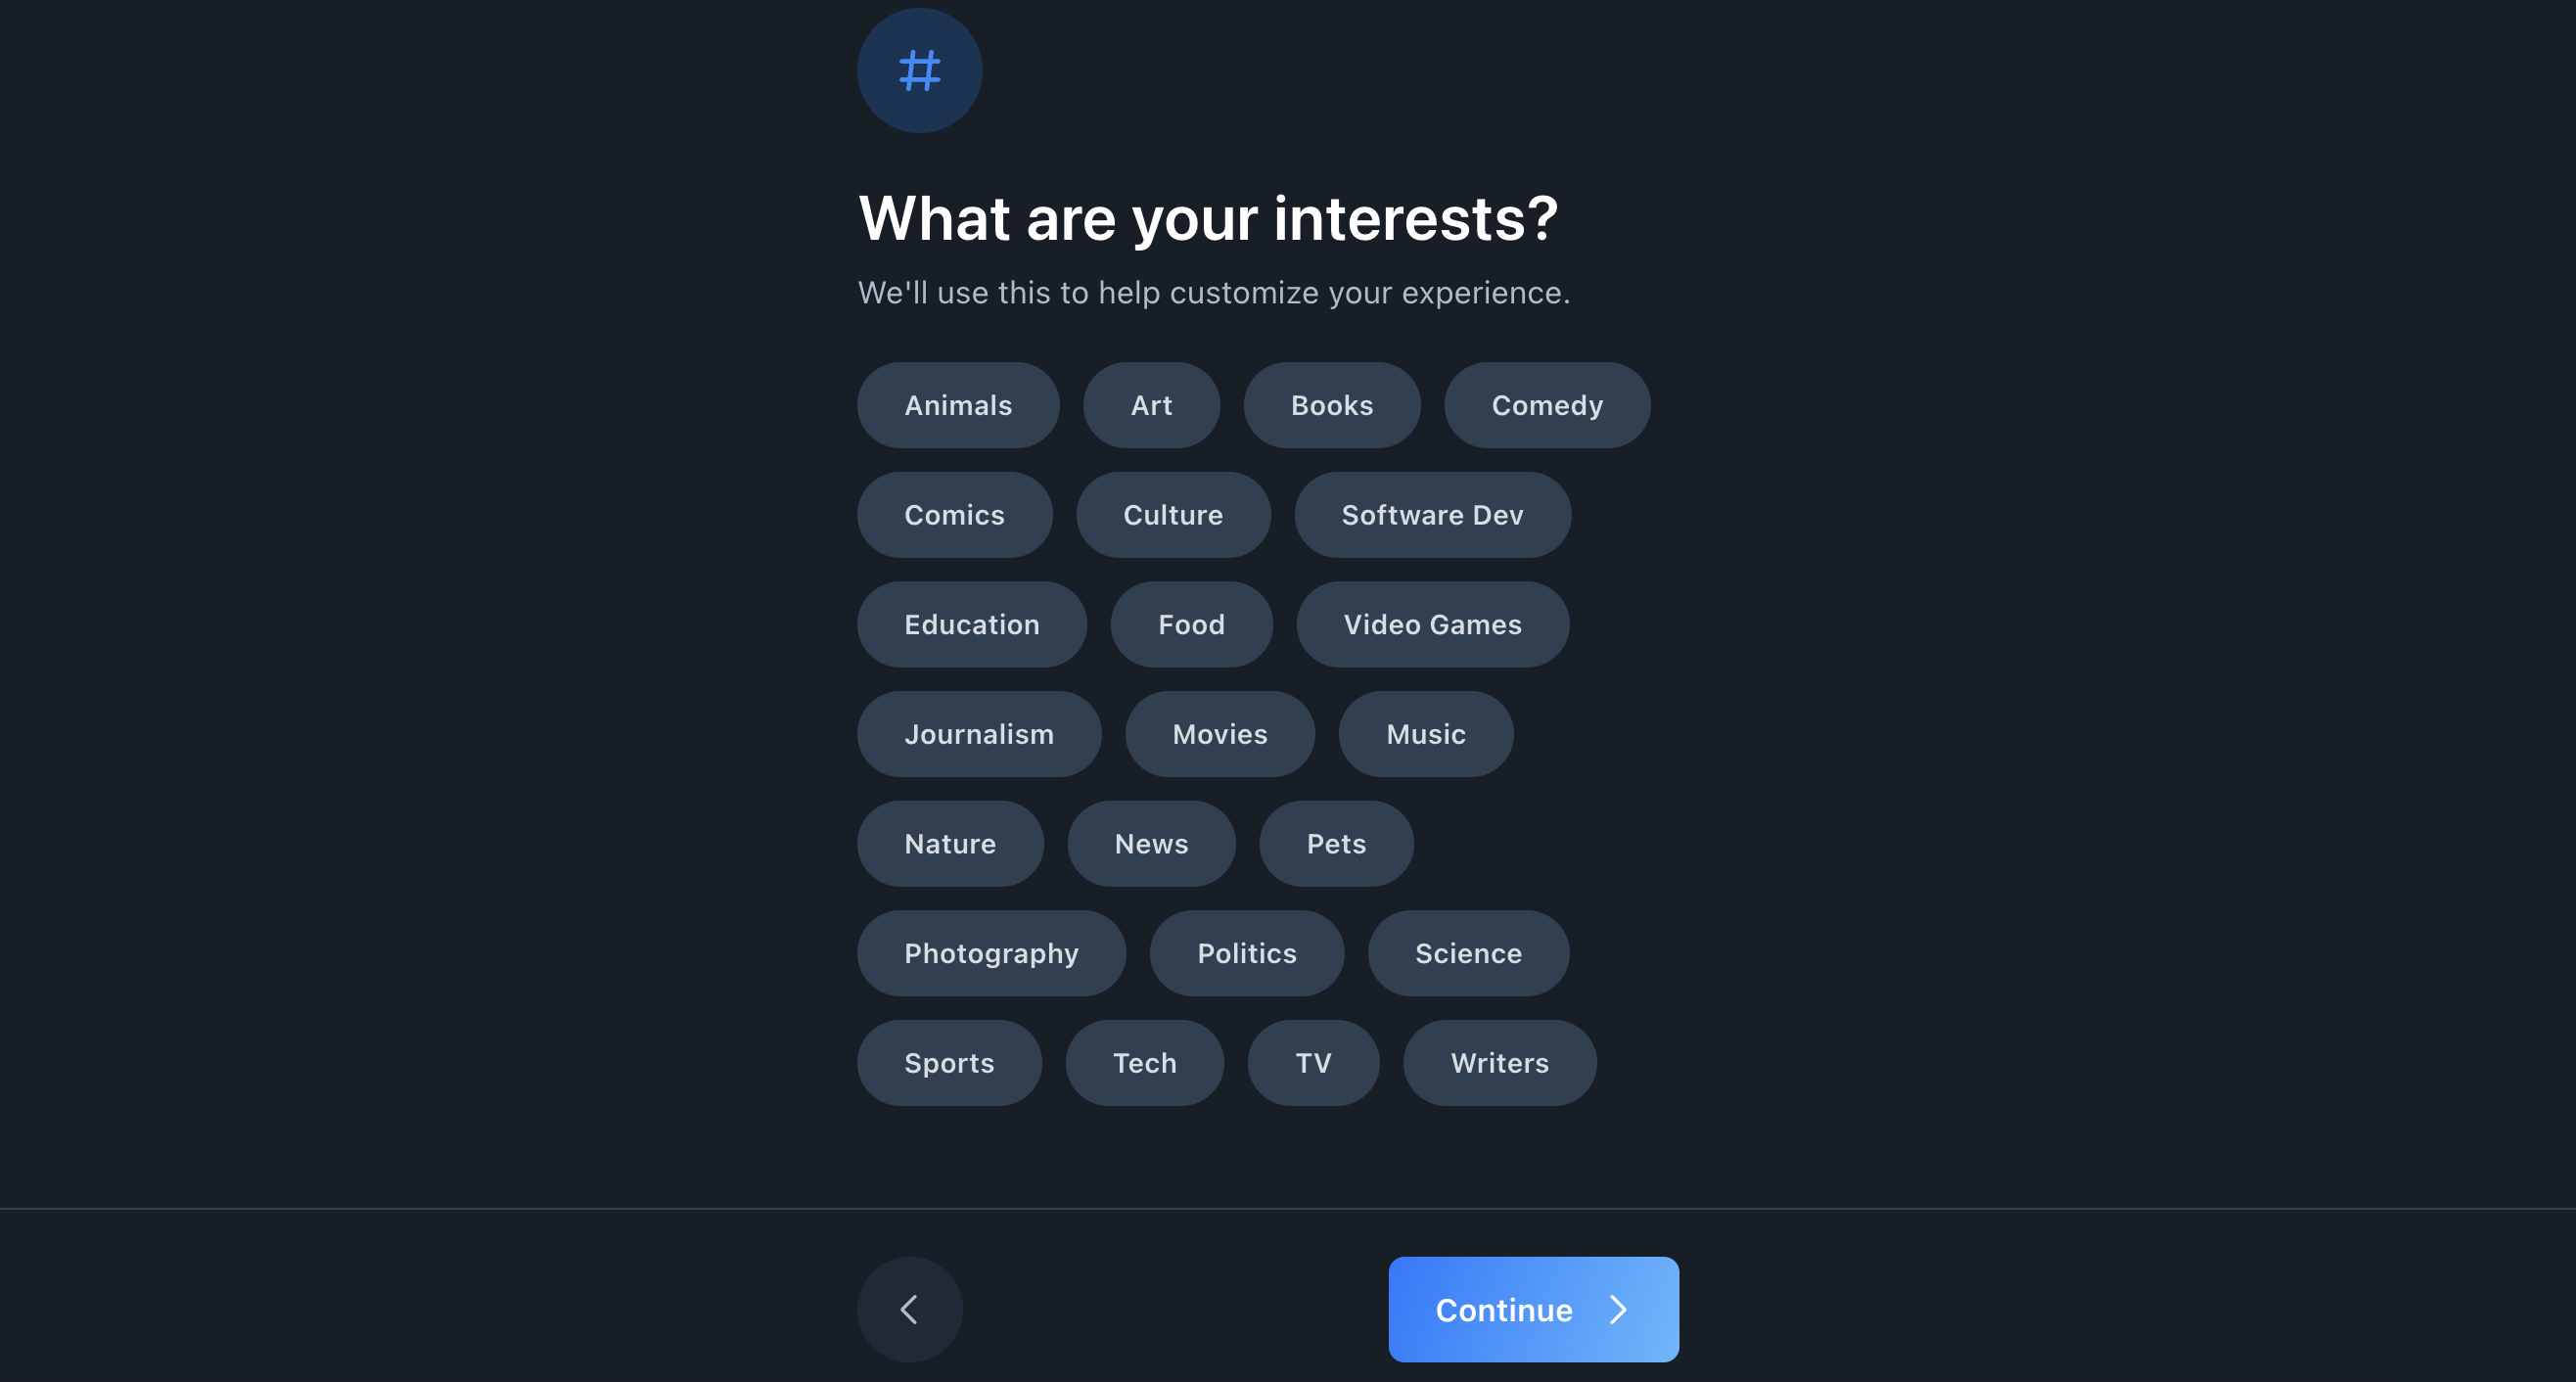Image resolution: width=2576 pixels, height=1382 pixels.
Task: Select the Video Games interest
Action: pyautogui.click(x=1433, y=624)
